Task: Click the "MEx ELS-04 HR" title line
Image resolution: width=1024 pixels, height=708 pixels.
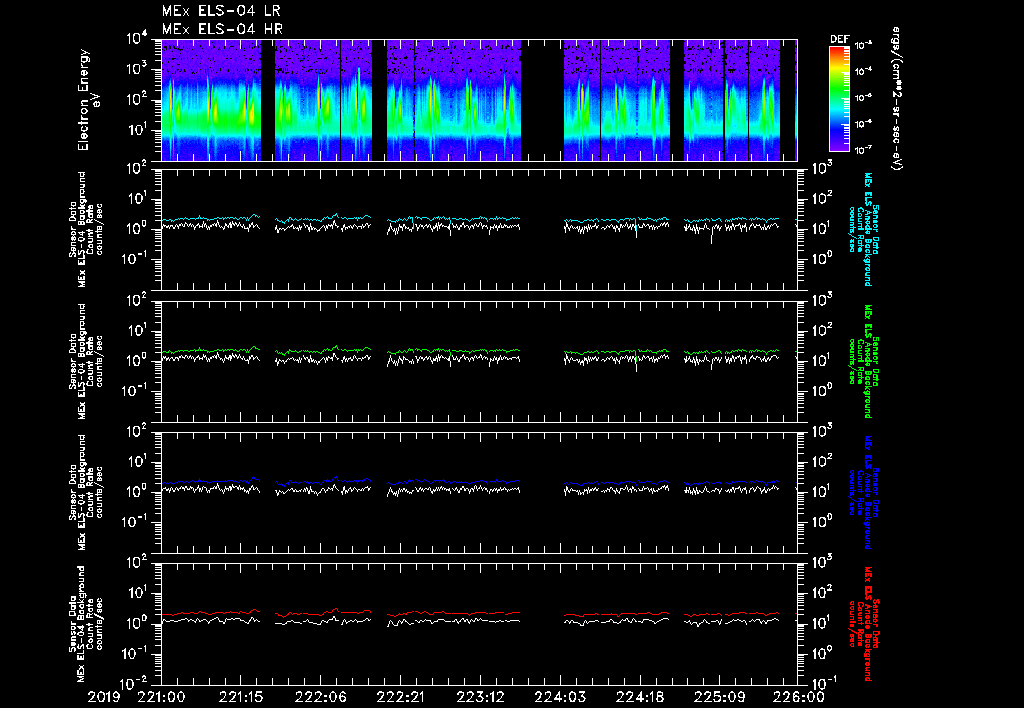Action: tap(222, 29)
